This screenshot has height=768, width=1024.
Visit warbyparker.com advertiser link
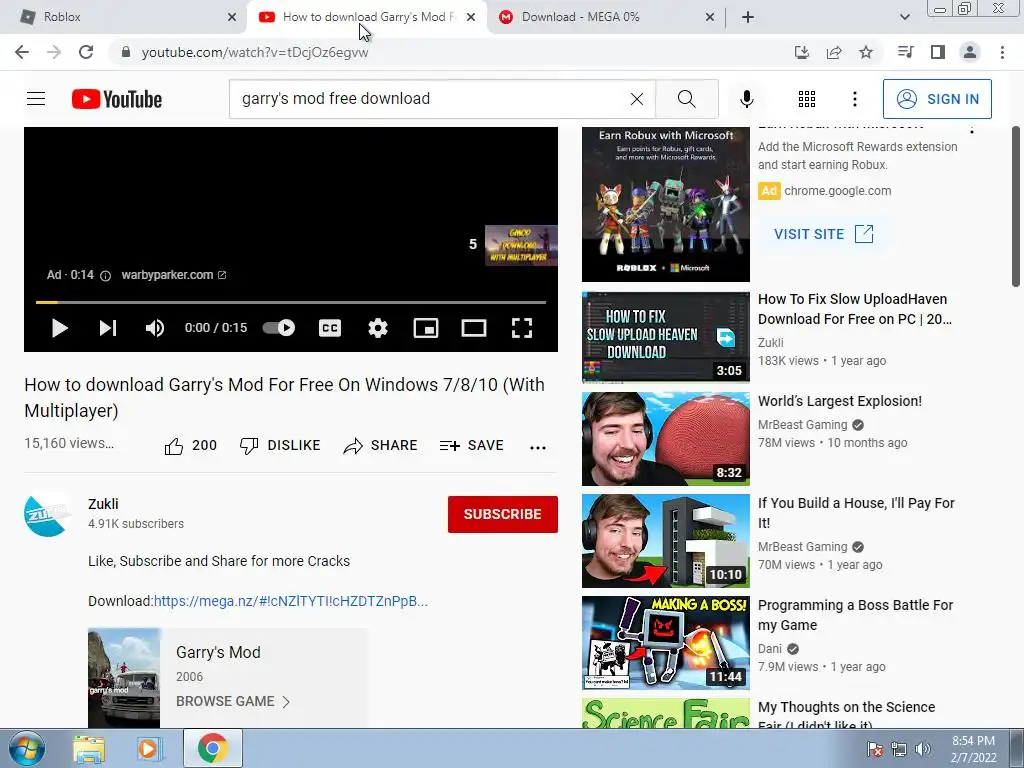(x=174, y=275)
